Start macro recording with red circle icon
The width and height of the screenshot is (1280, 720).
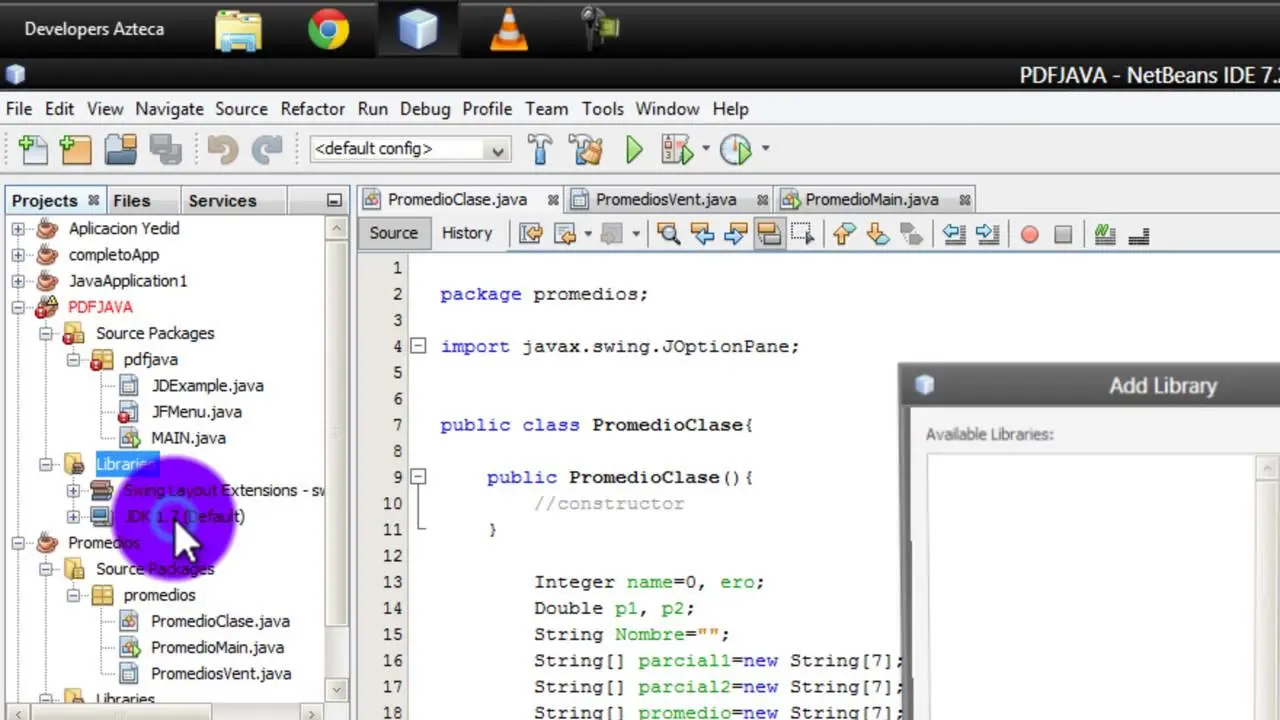(x=1029, y=234)
